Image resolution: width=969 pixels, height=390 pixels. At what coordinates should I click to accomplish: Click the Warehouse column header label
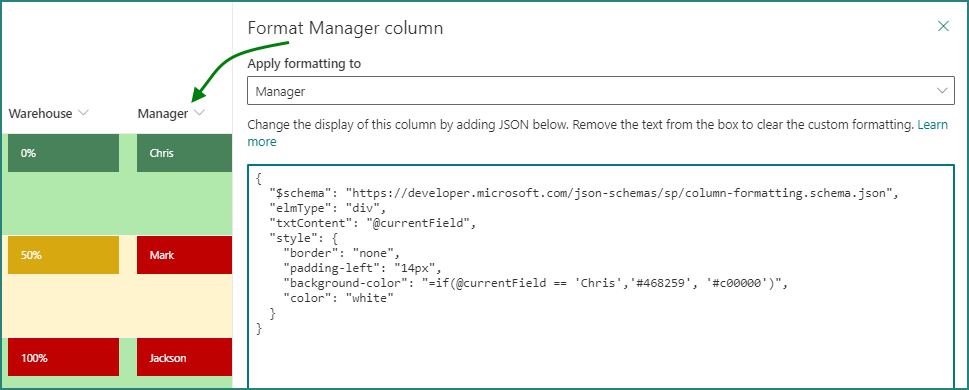click(x=40, y=113)
